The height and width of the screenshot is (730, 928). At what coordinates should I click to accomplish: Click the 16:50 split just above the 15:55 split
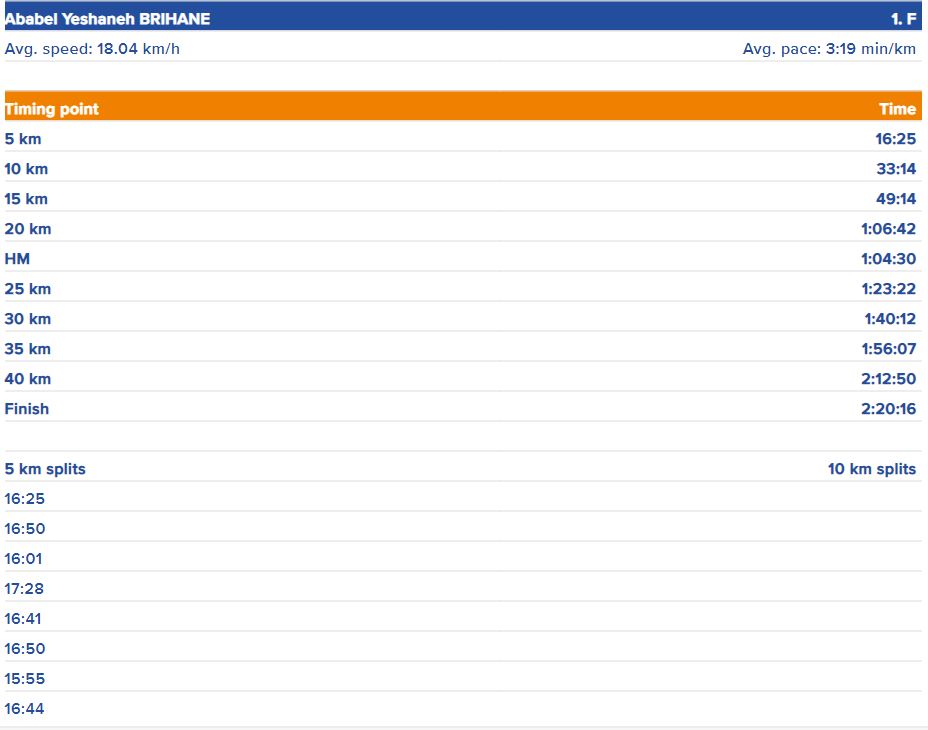point(24,649)
